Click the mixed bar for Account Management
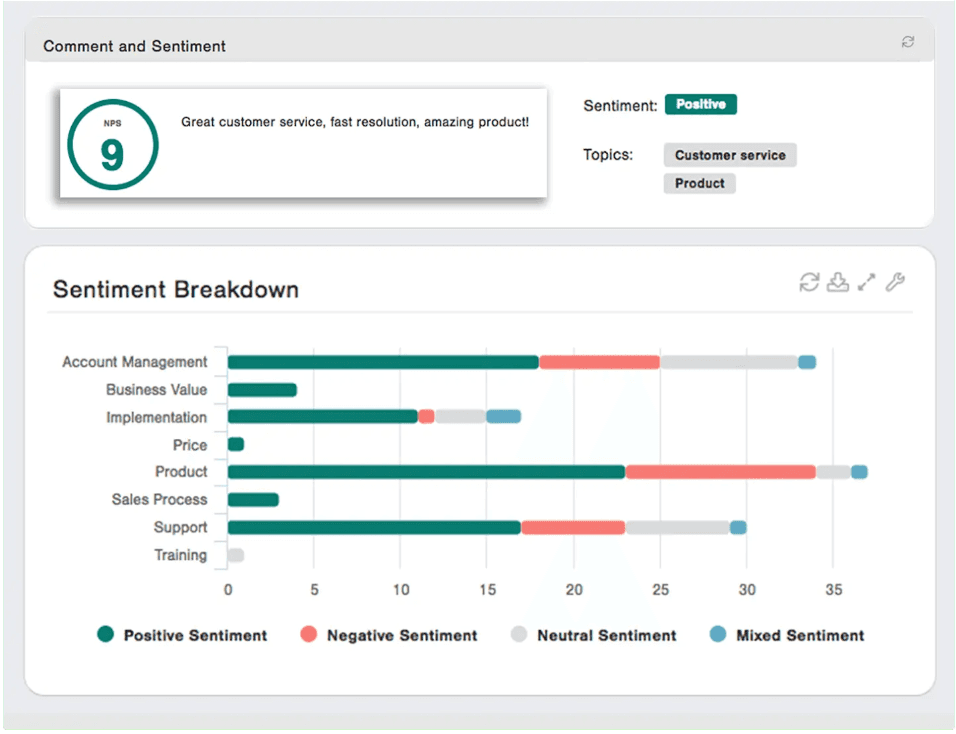956x734 pixels. click(807, 362)
